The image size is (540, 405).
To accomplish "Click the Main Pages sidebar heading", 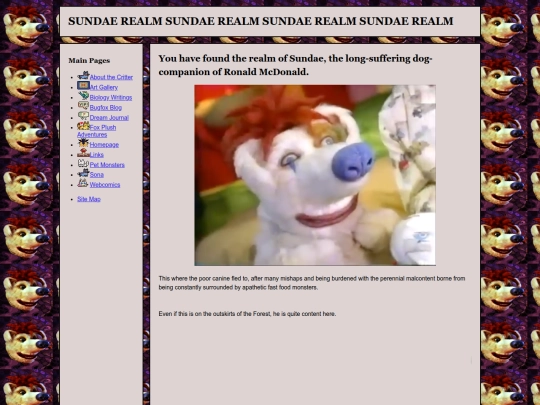I will pos(89,61).
